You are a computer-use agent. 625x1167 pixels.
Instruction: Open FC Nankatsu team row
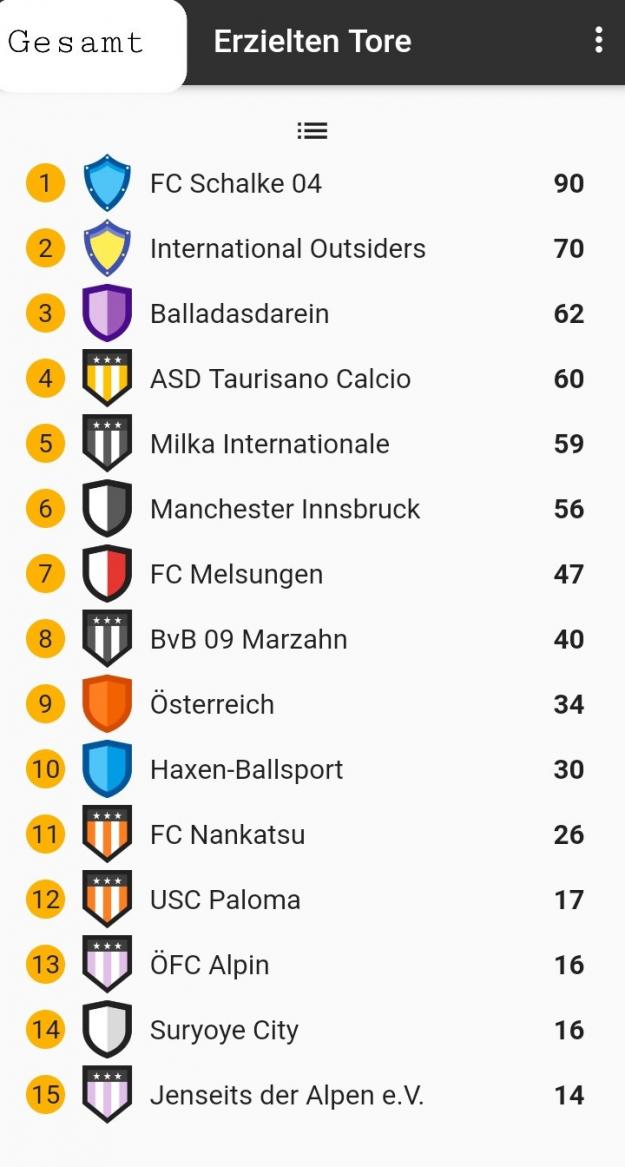point(227,834)
